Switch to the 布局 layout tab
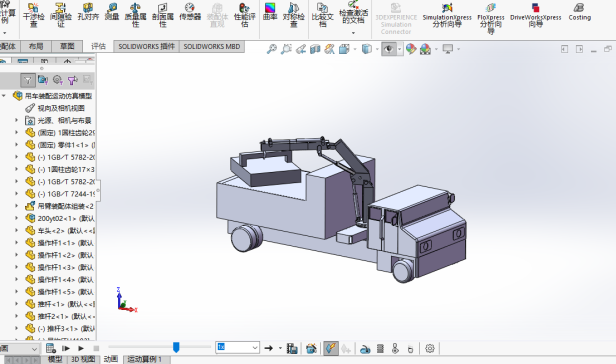 (x=36, y=46)
